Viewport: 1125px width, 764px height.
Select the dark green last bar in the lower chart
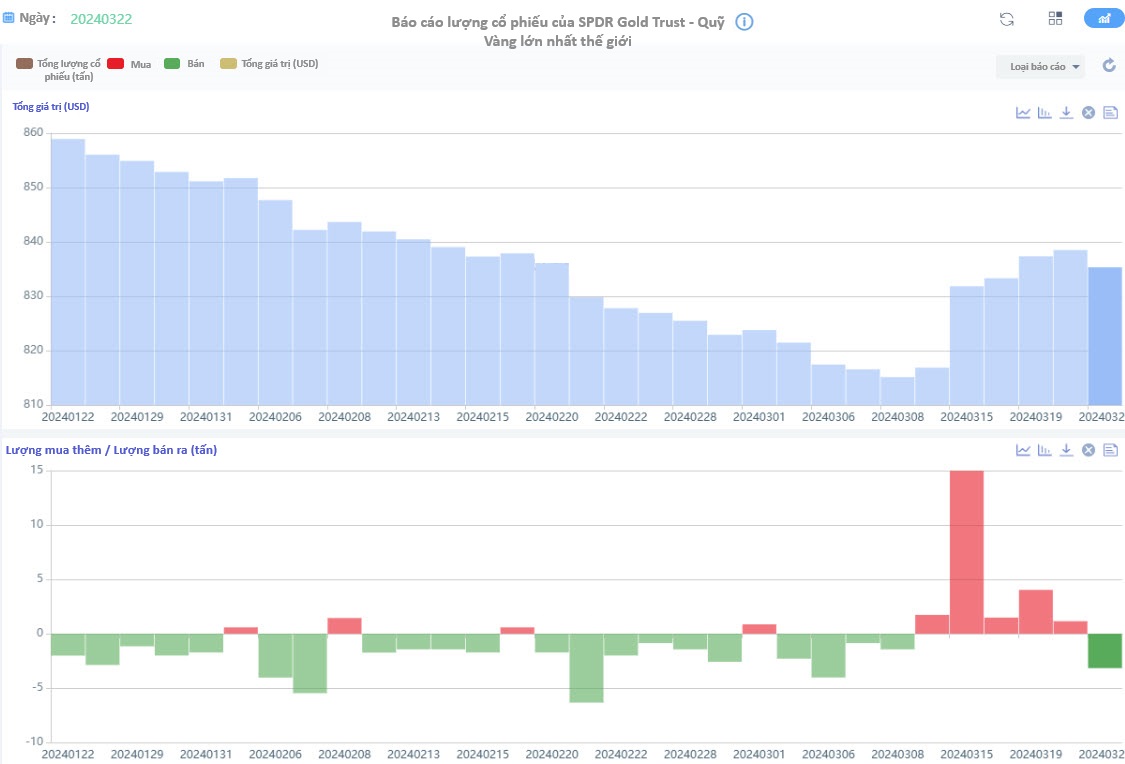1105,651
